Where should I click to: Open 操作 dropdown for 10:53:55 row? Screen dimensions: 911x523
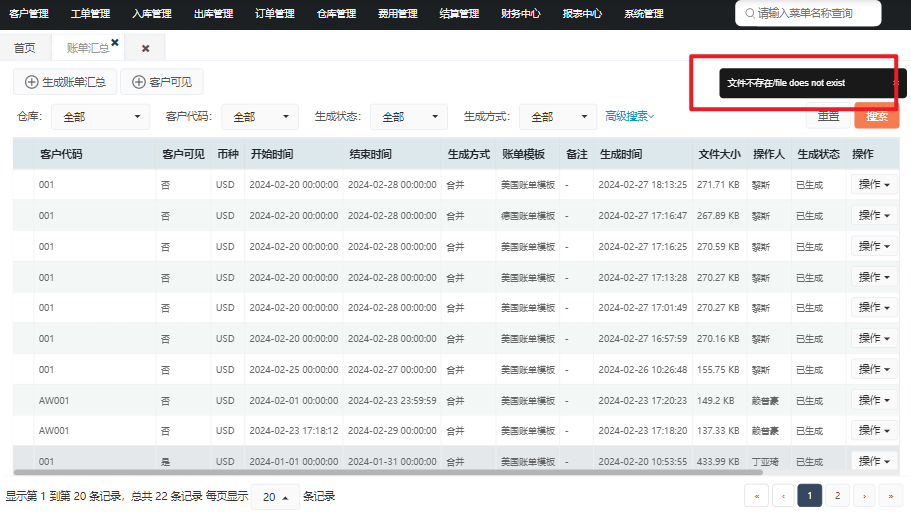874,461
